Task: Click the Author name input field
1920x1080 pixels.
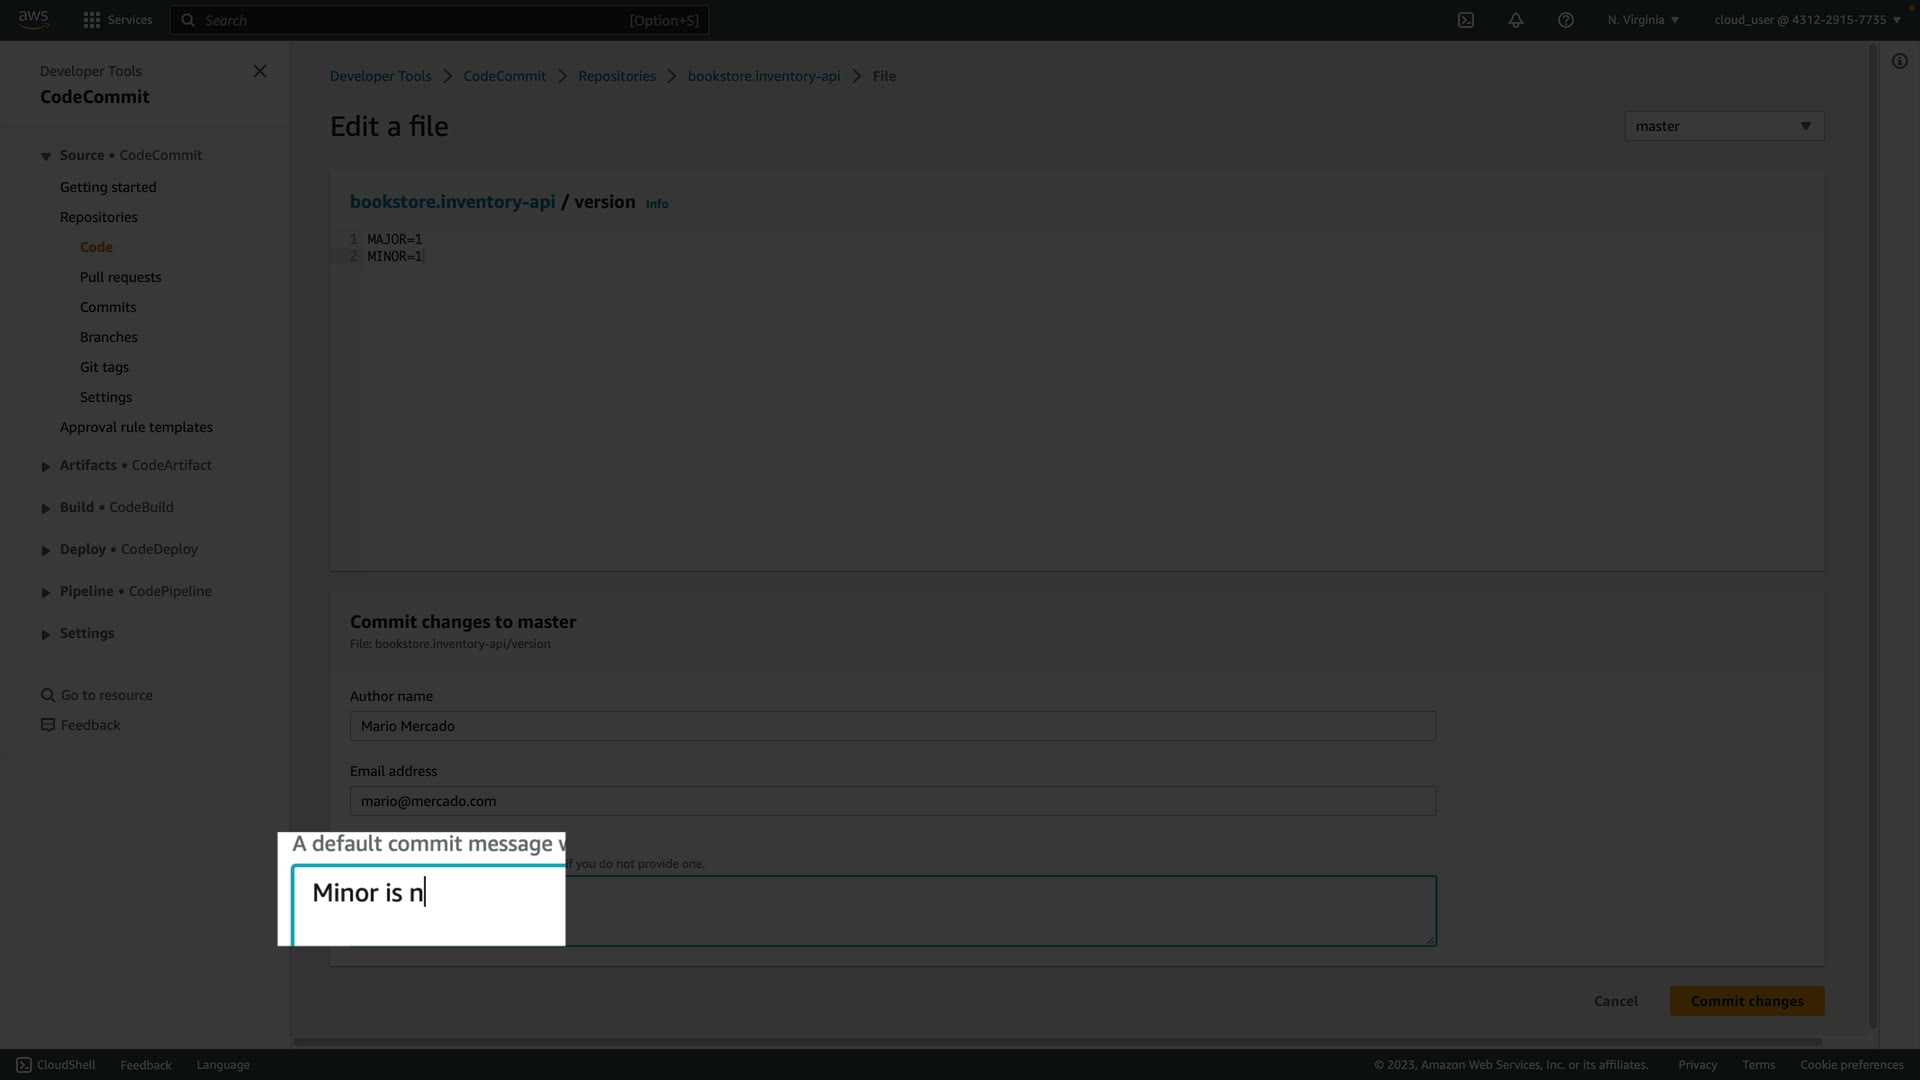Action: [892, 726]
